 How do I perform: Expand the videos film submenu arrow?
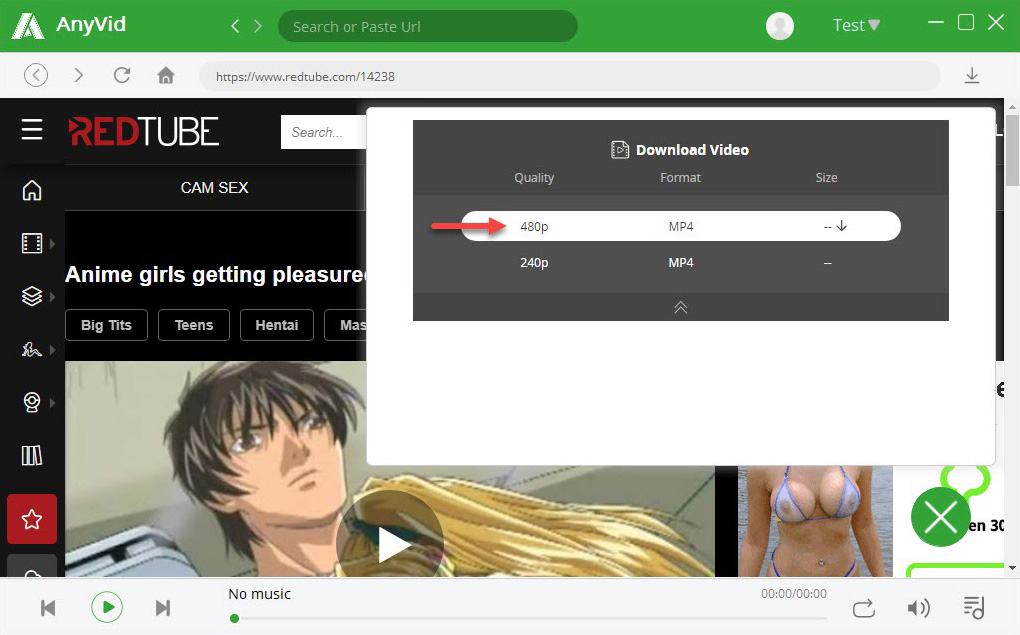click(x=53, y=244)
